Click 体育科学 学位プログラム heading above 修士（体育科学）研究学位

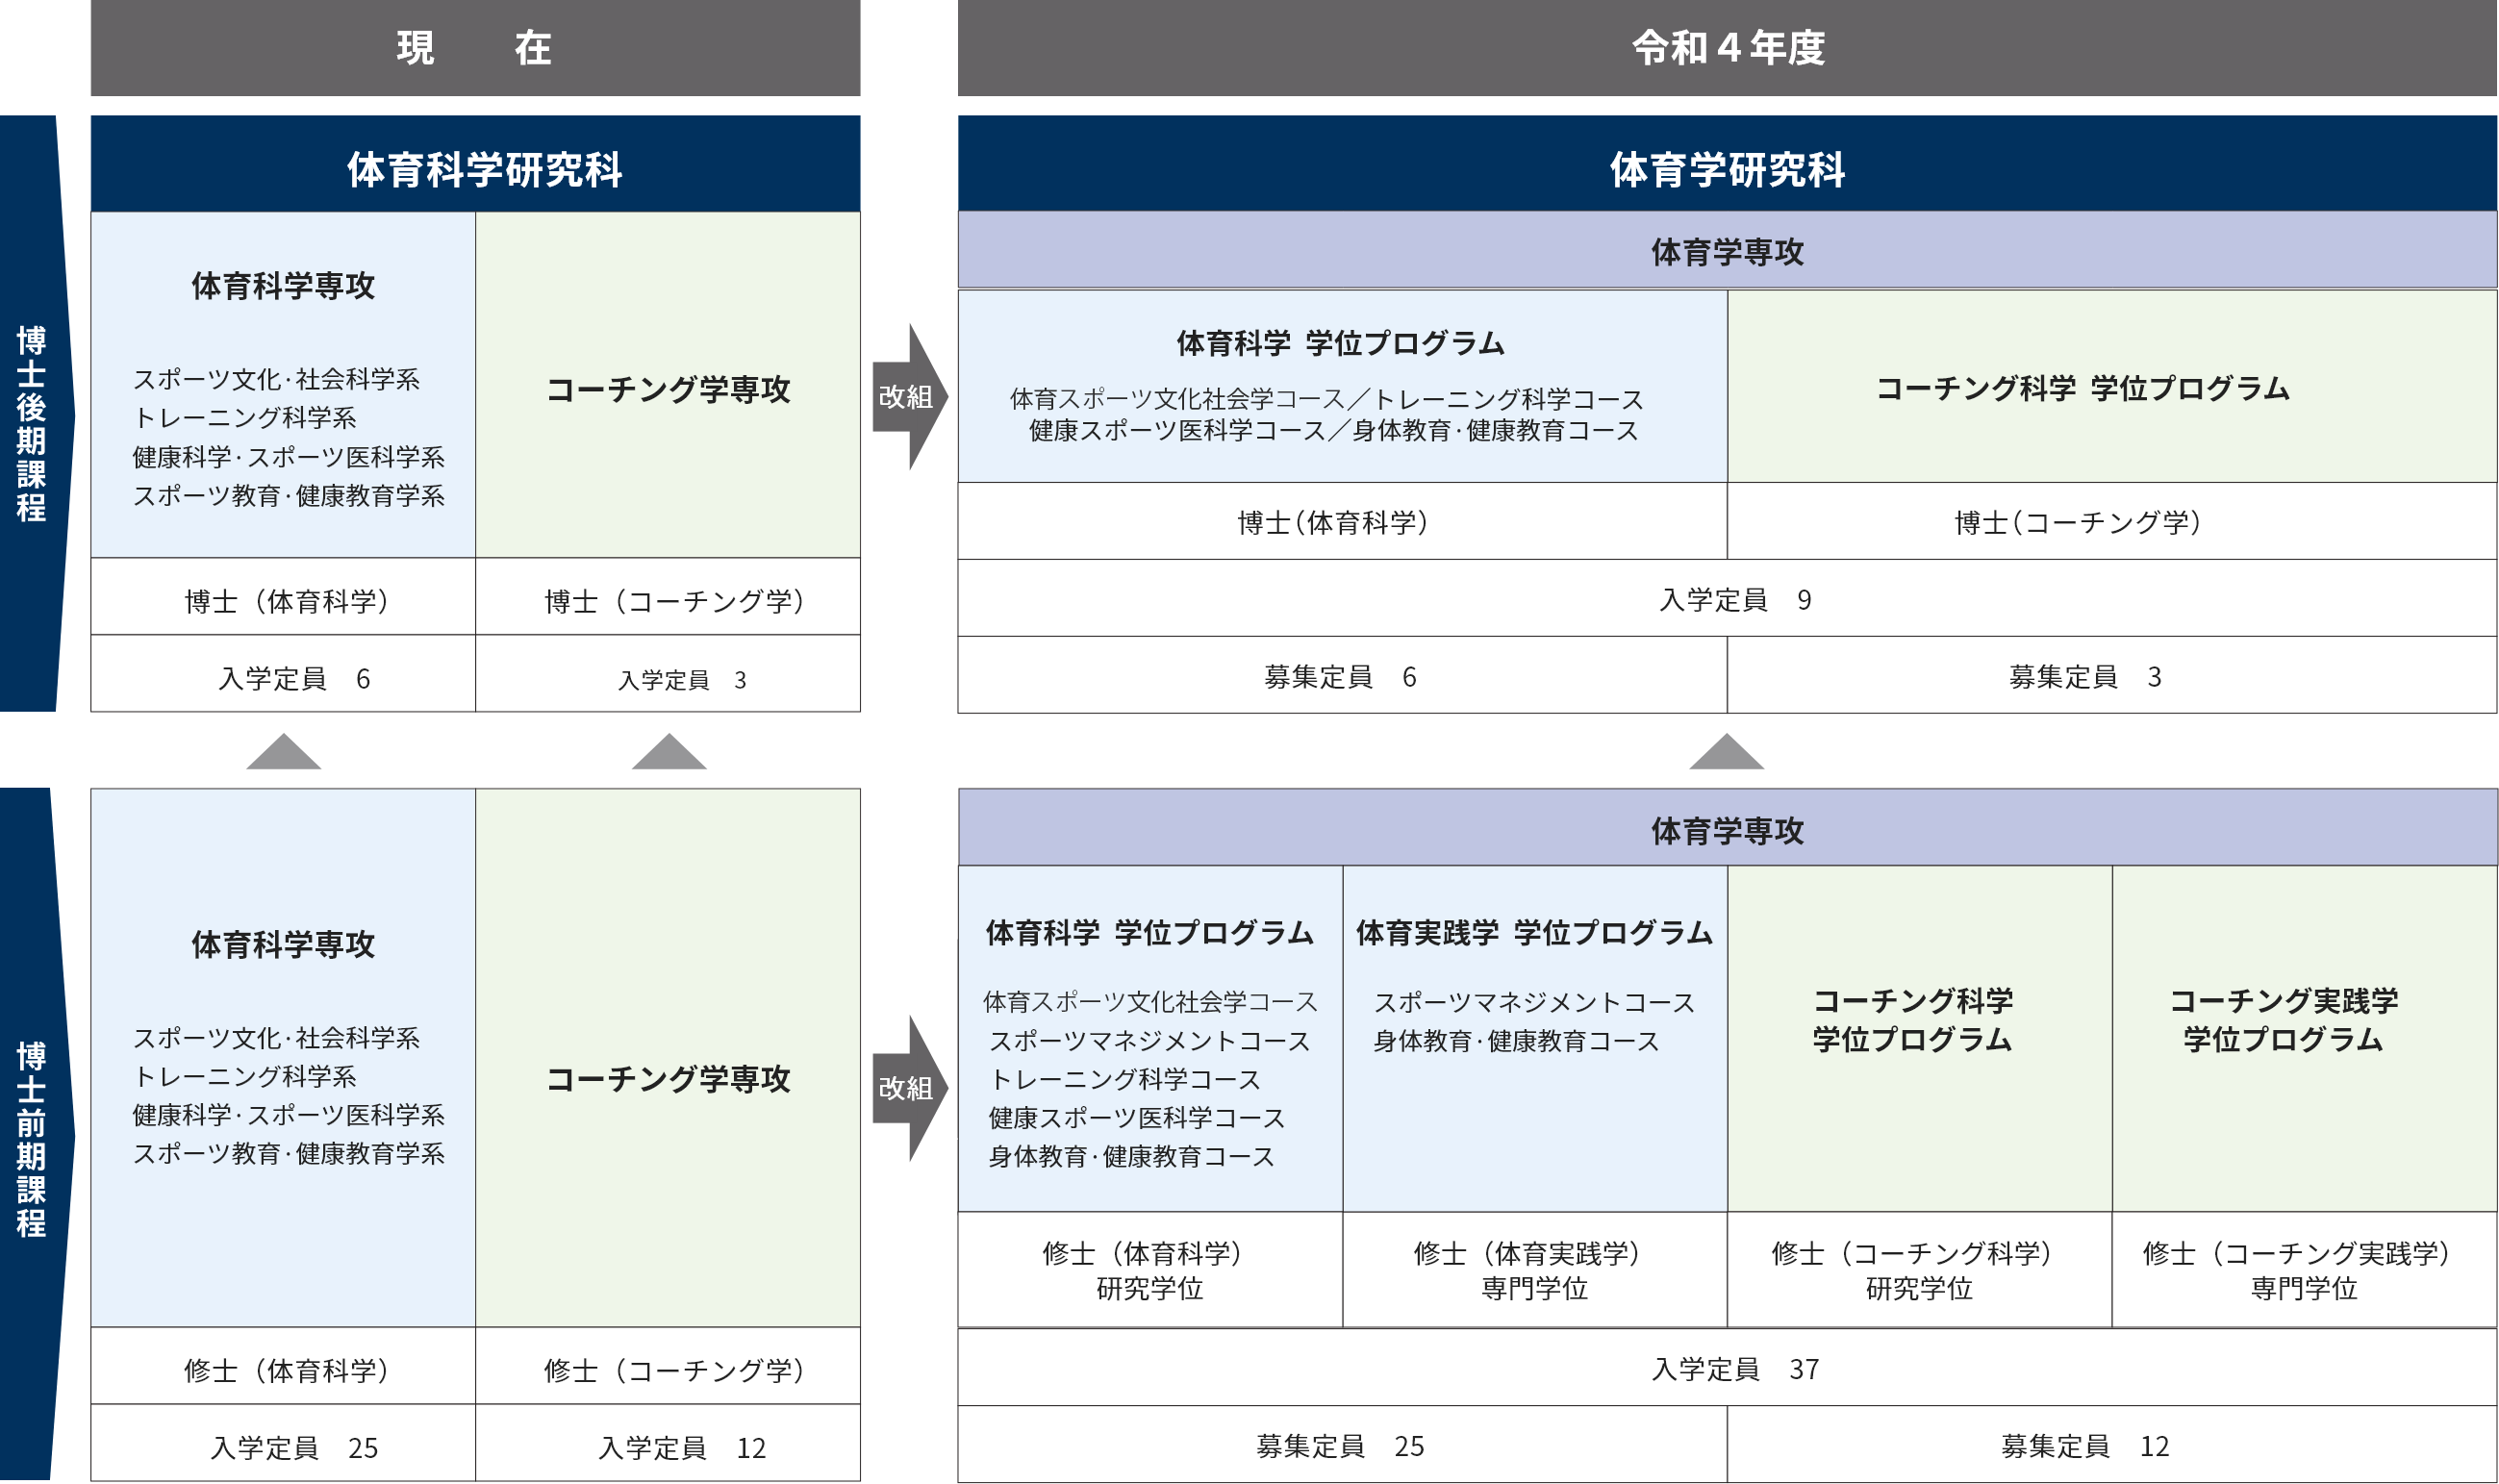tap(1150, 933)
